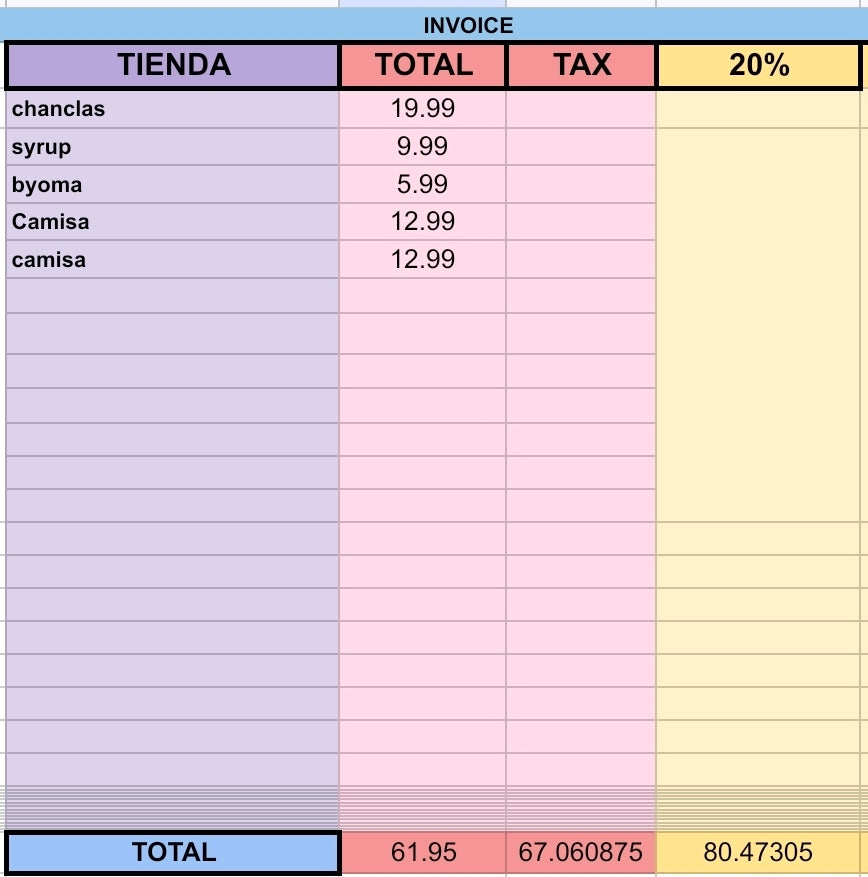Select the blue TOTAL label cell
The width and height of the screenshot is (868, 877).
pyautogui.click(x=173, y=852)
